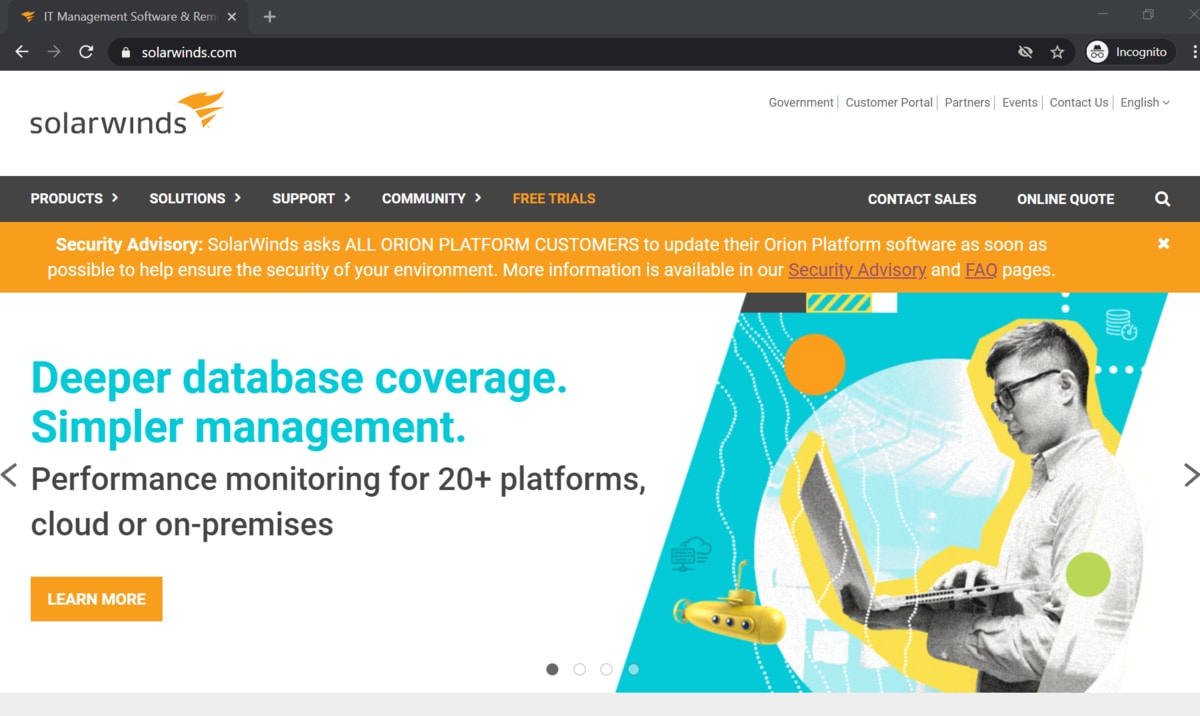
Task: Click the third-party cookie blocked eye icon
Action: click(1025, 52)
